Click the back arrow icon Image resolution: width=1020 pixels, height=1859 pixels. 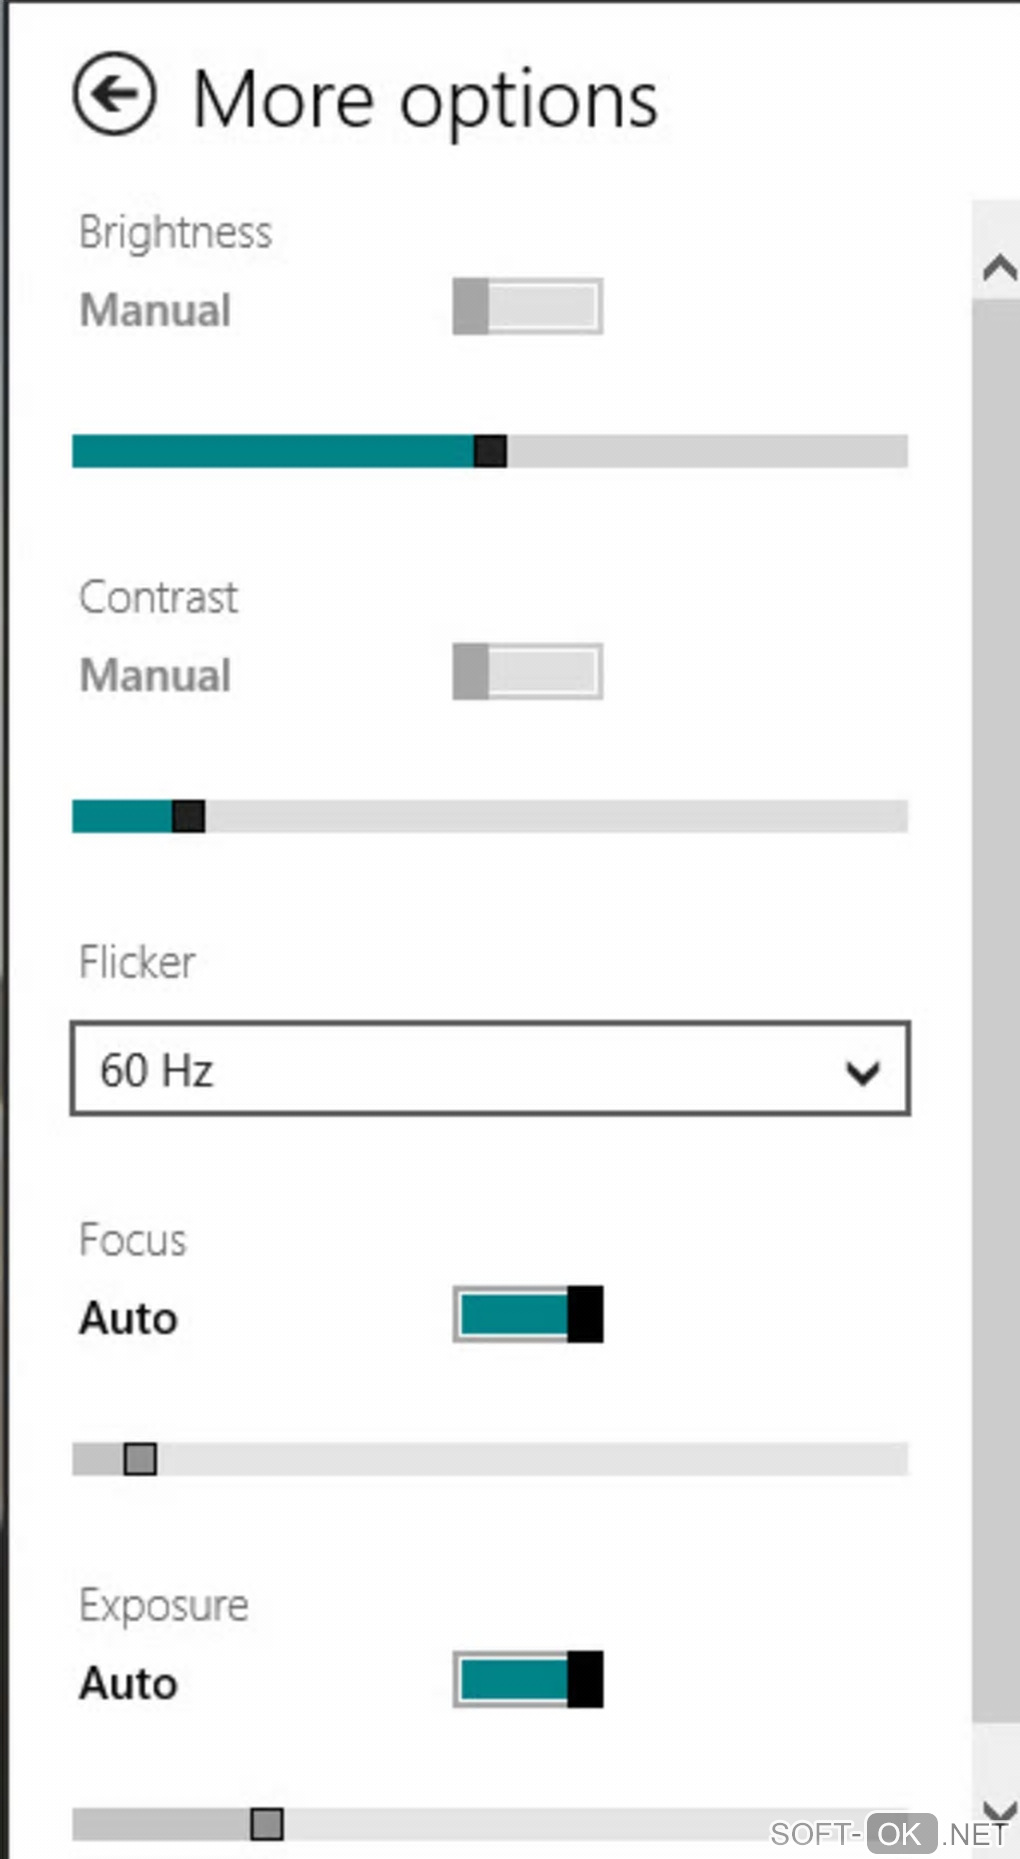click(114, 94)
